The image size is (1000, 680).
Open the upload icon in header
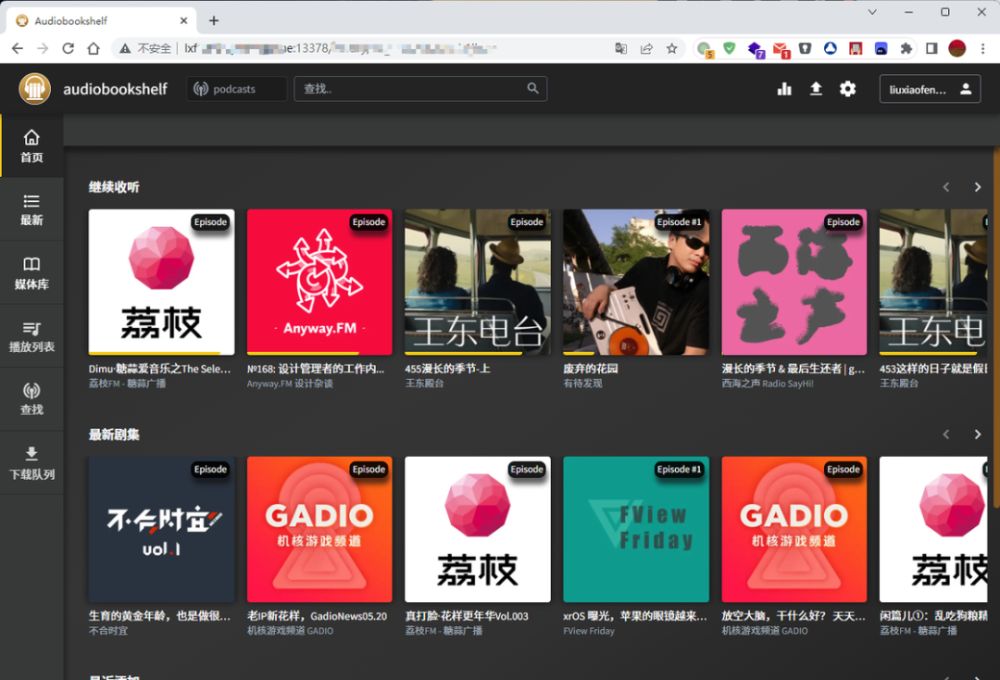[816, 89]
